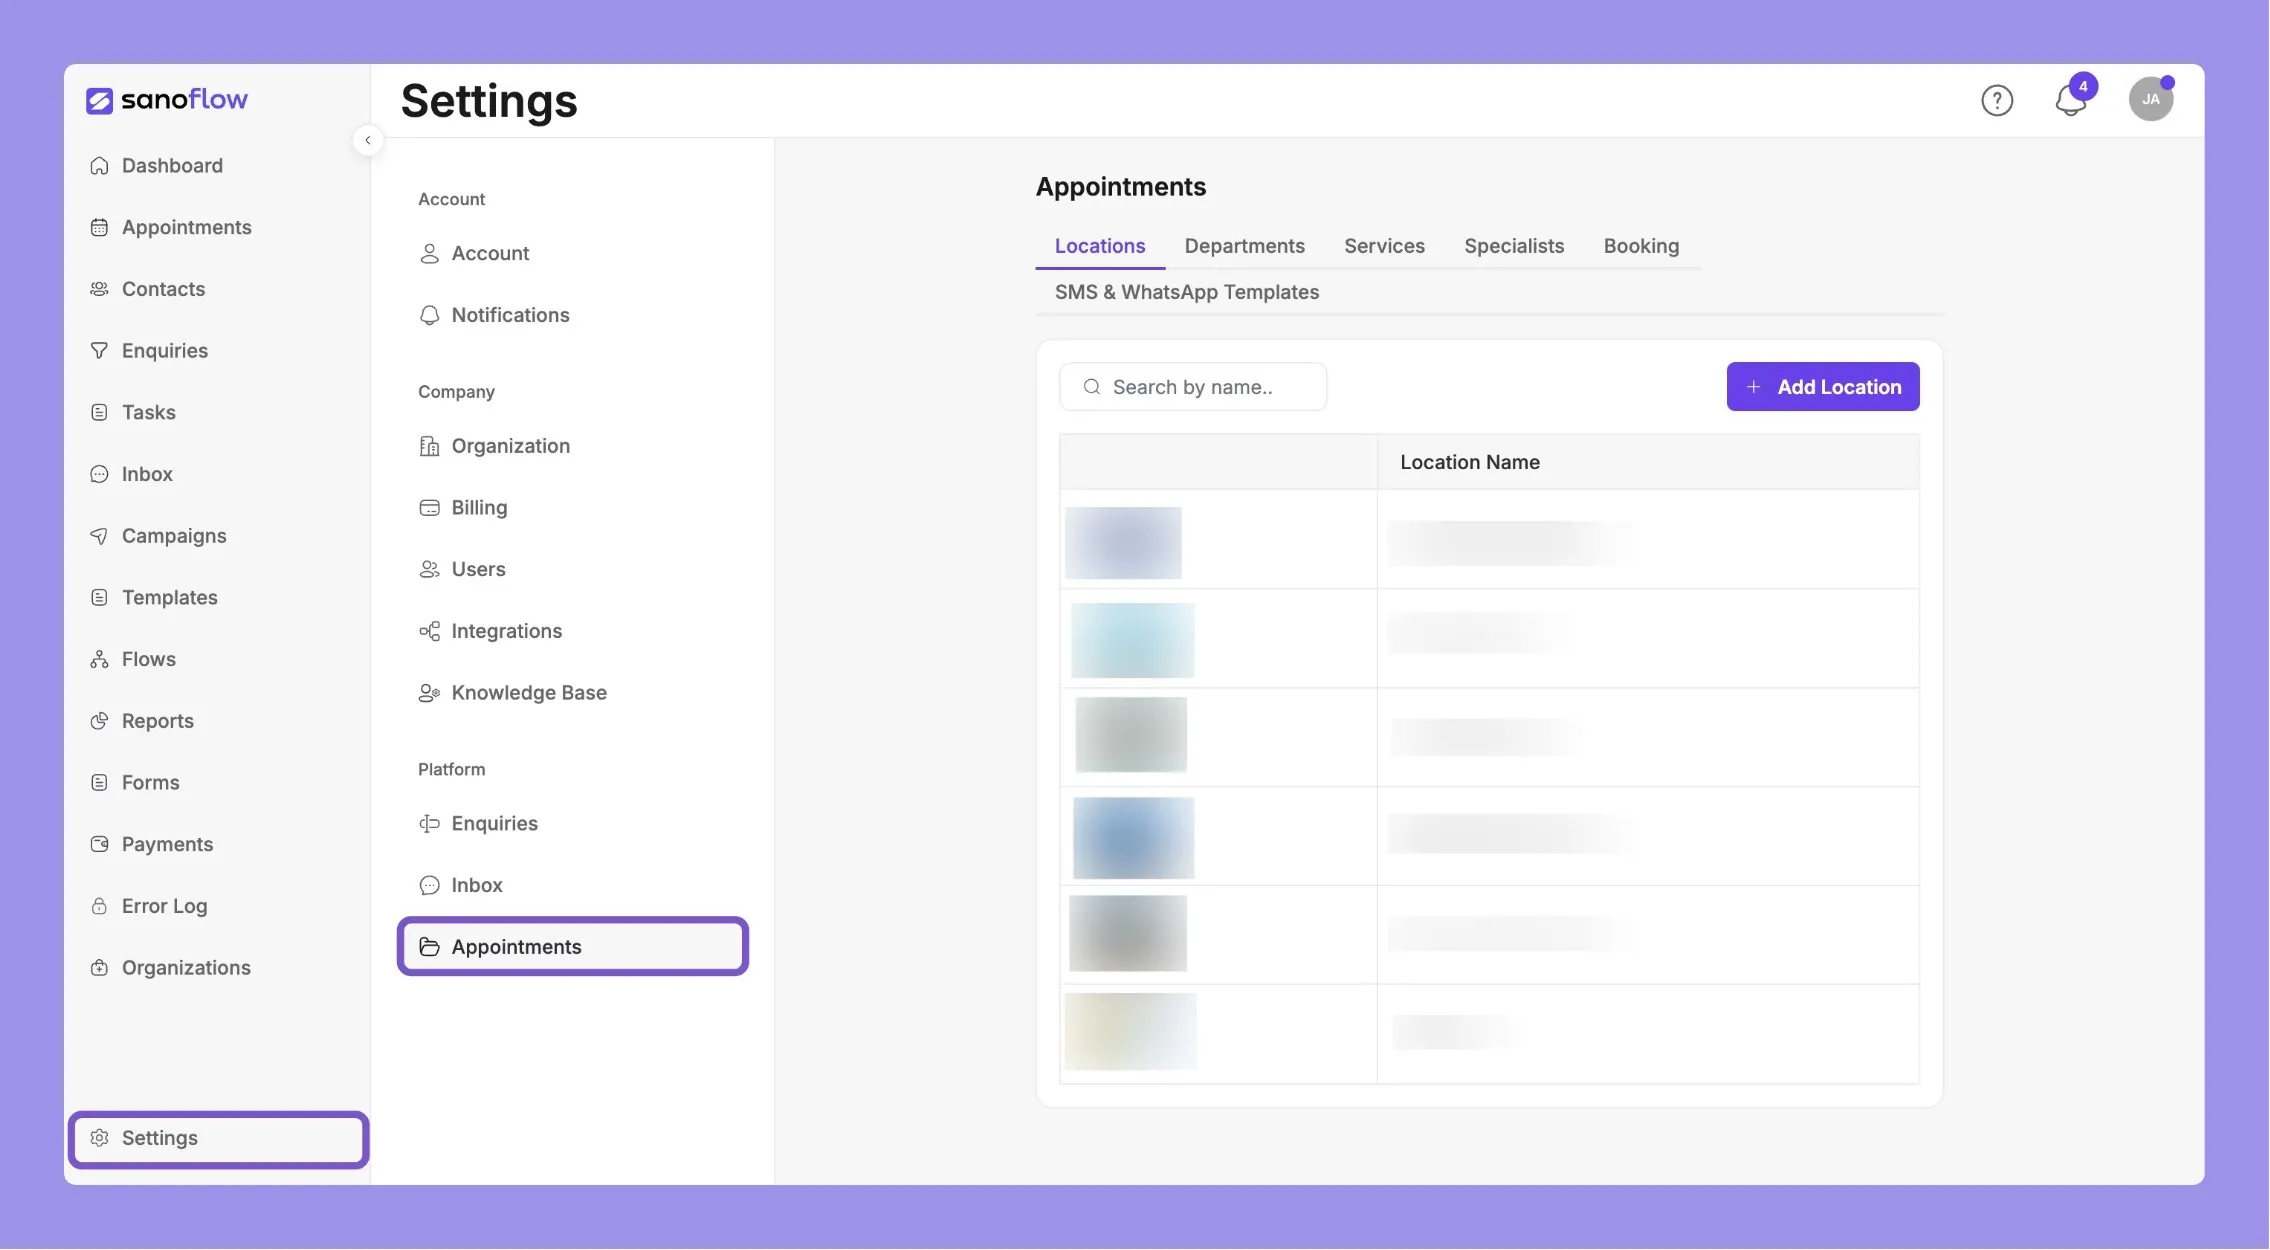The image size is (2270, 1250).
Task: Click the Tasks icon in the sidebar
Action: (99, 413)
